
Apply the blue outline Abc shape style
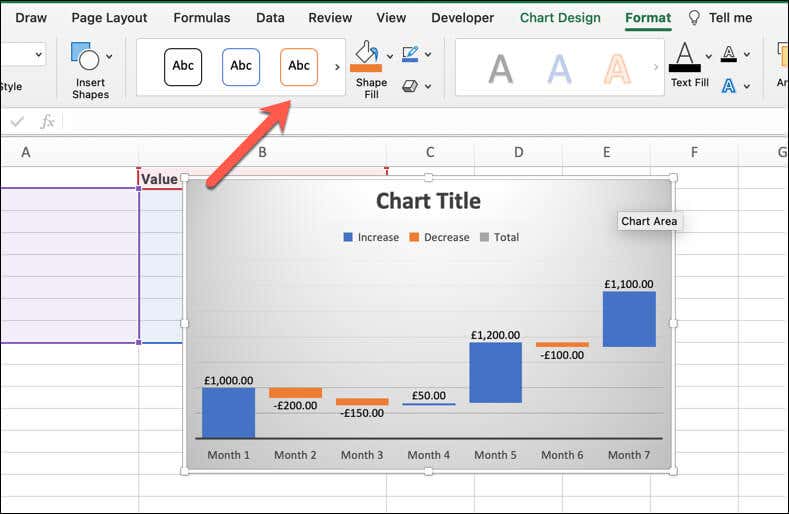click(x=241, y=66)
